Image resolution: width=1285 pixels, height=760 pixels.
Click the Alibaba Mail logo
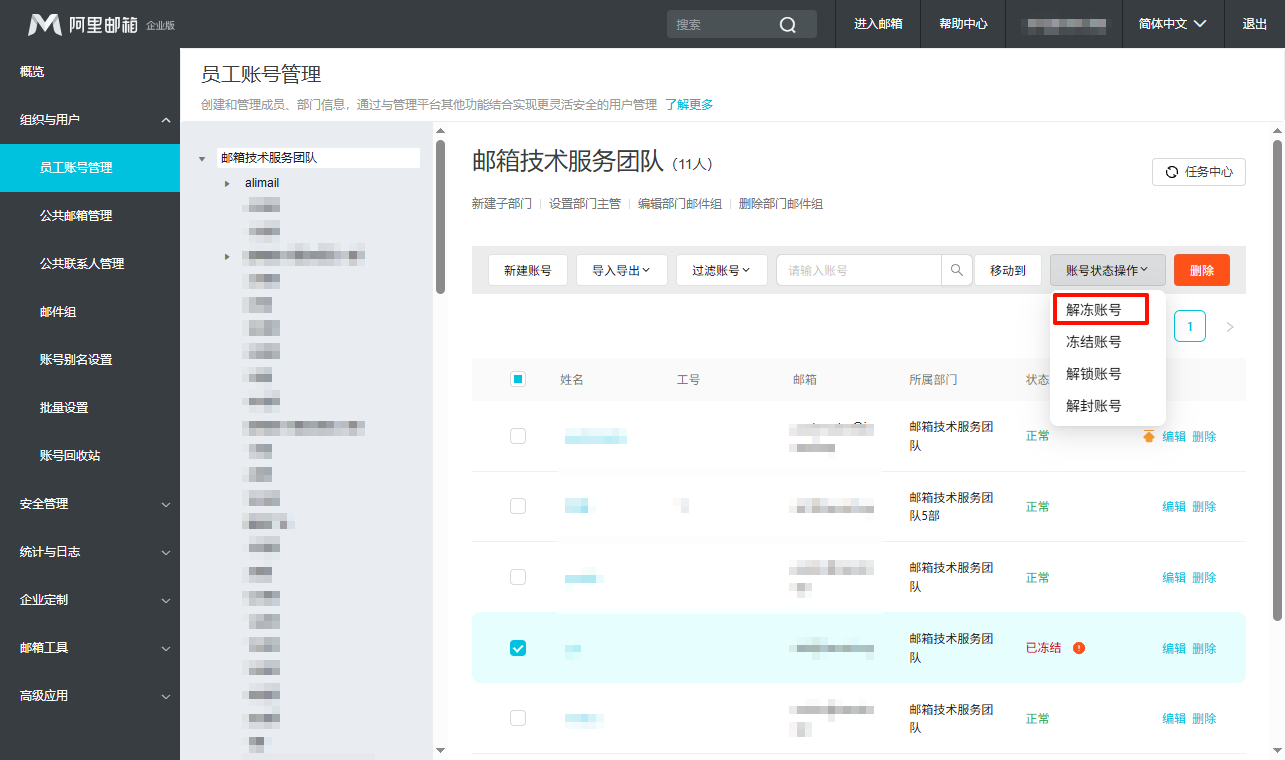pos(83,24)
